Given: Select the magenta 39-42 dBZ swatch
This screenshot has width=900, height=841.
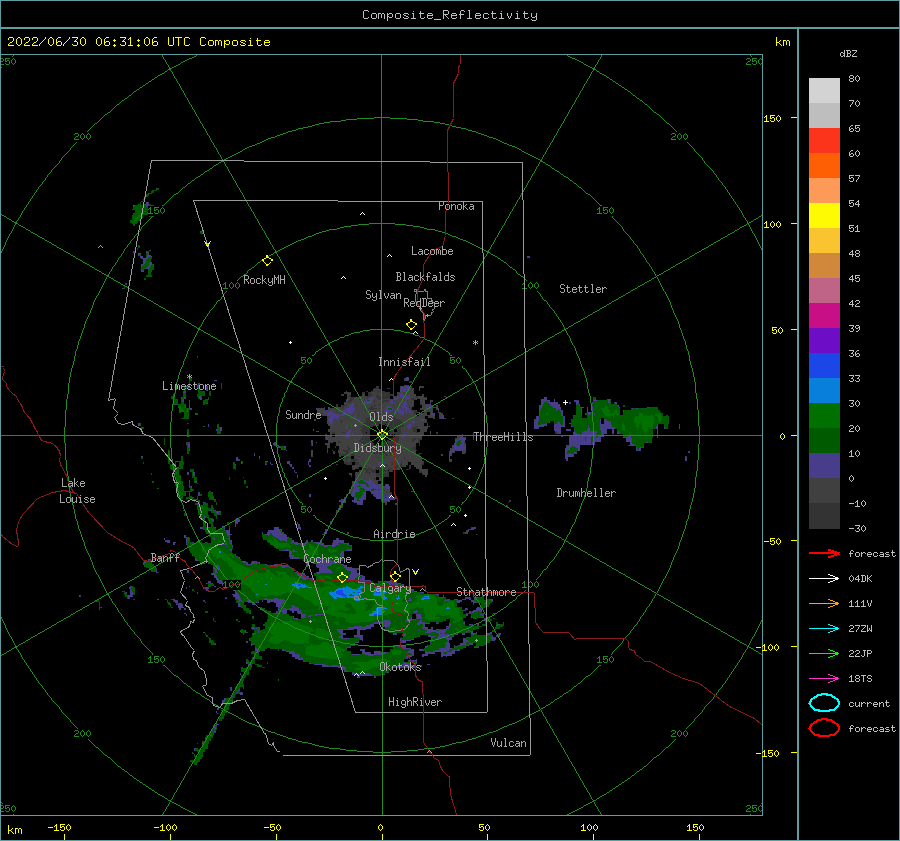Looking at the screenshot, I should coord(824,316).
